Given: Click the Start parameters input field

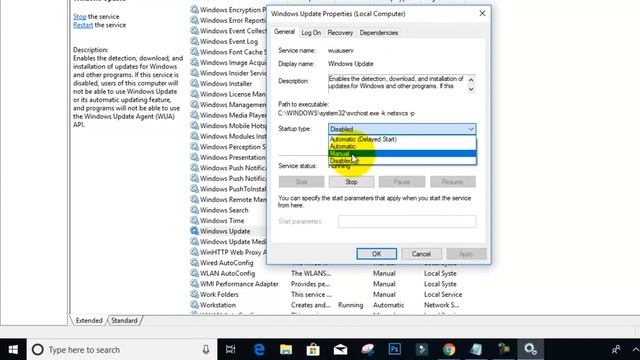Looking at the screenshot, I should pos(407,221).
